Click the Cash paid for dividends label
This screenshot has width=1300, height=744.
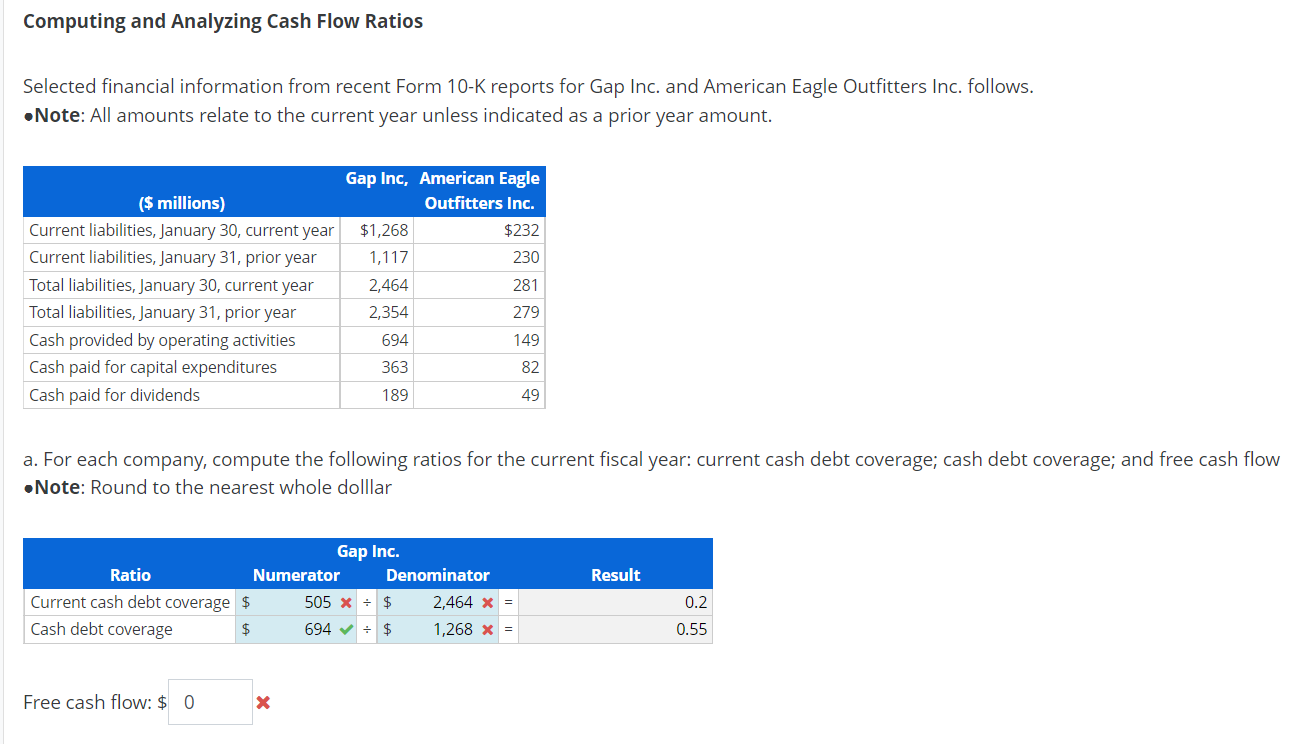115,396
